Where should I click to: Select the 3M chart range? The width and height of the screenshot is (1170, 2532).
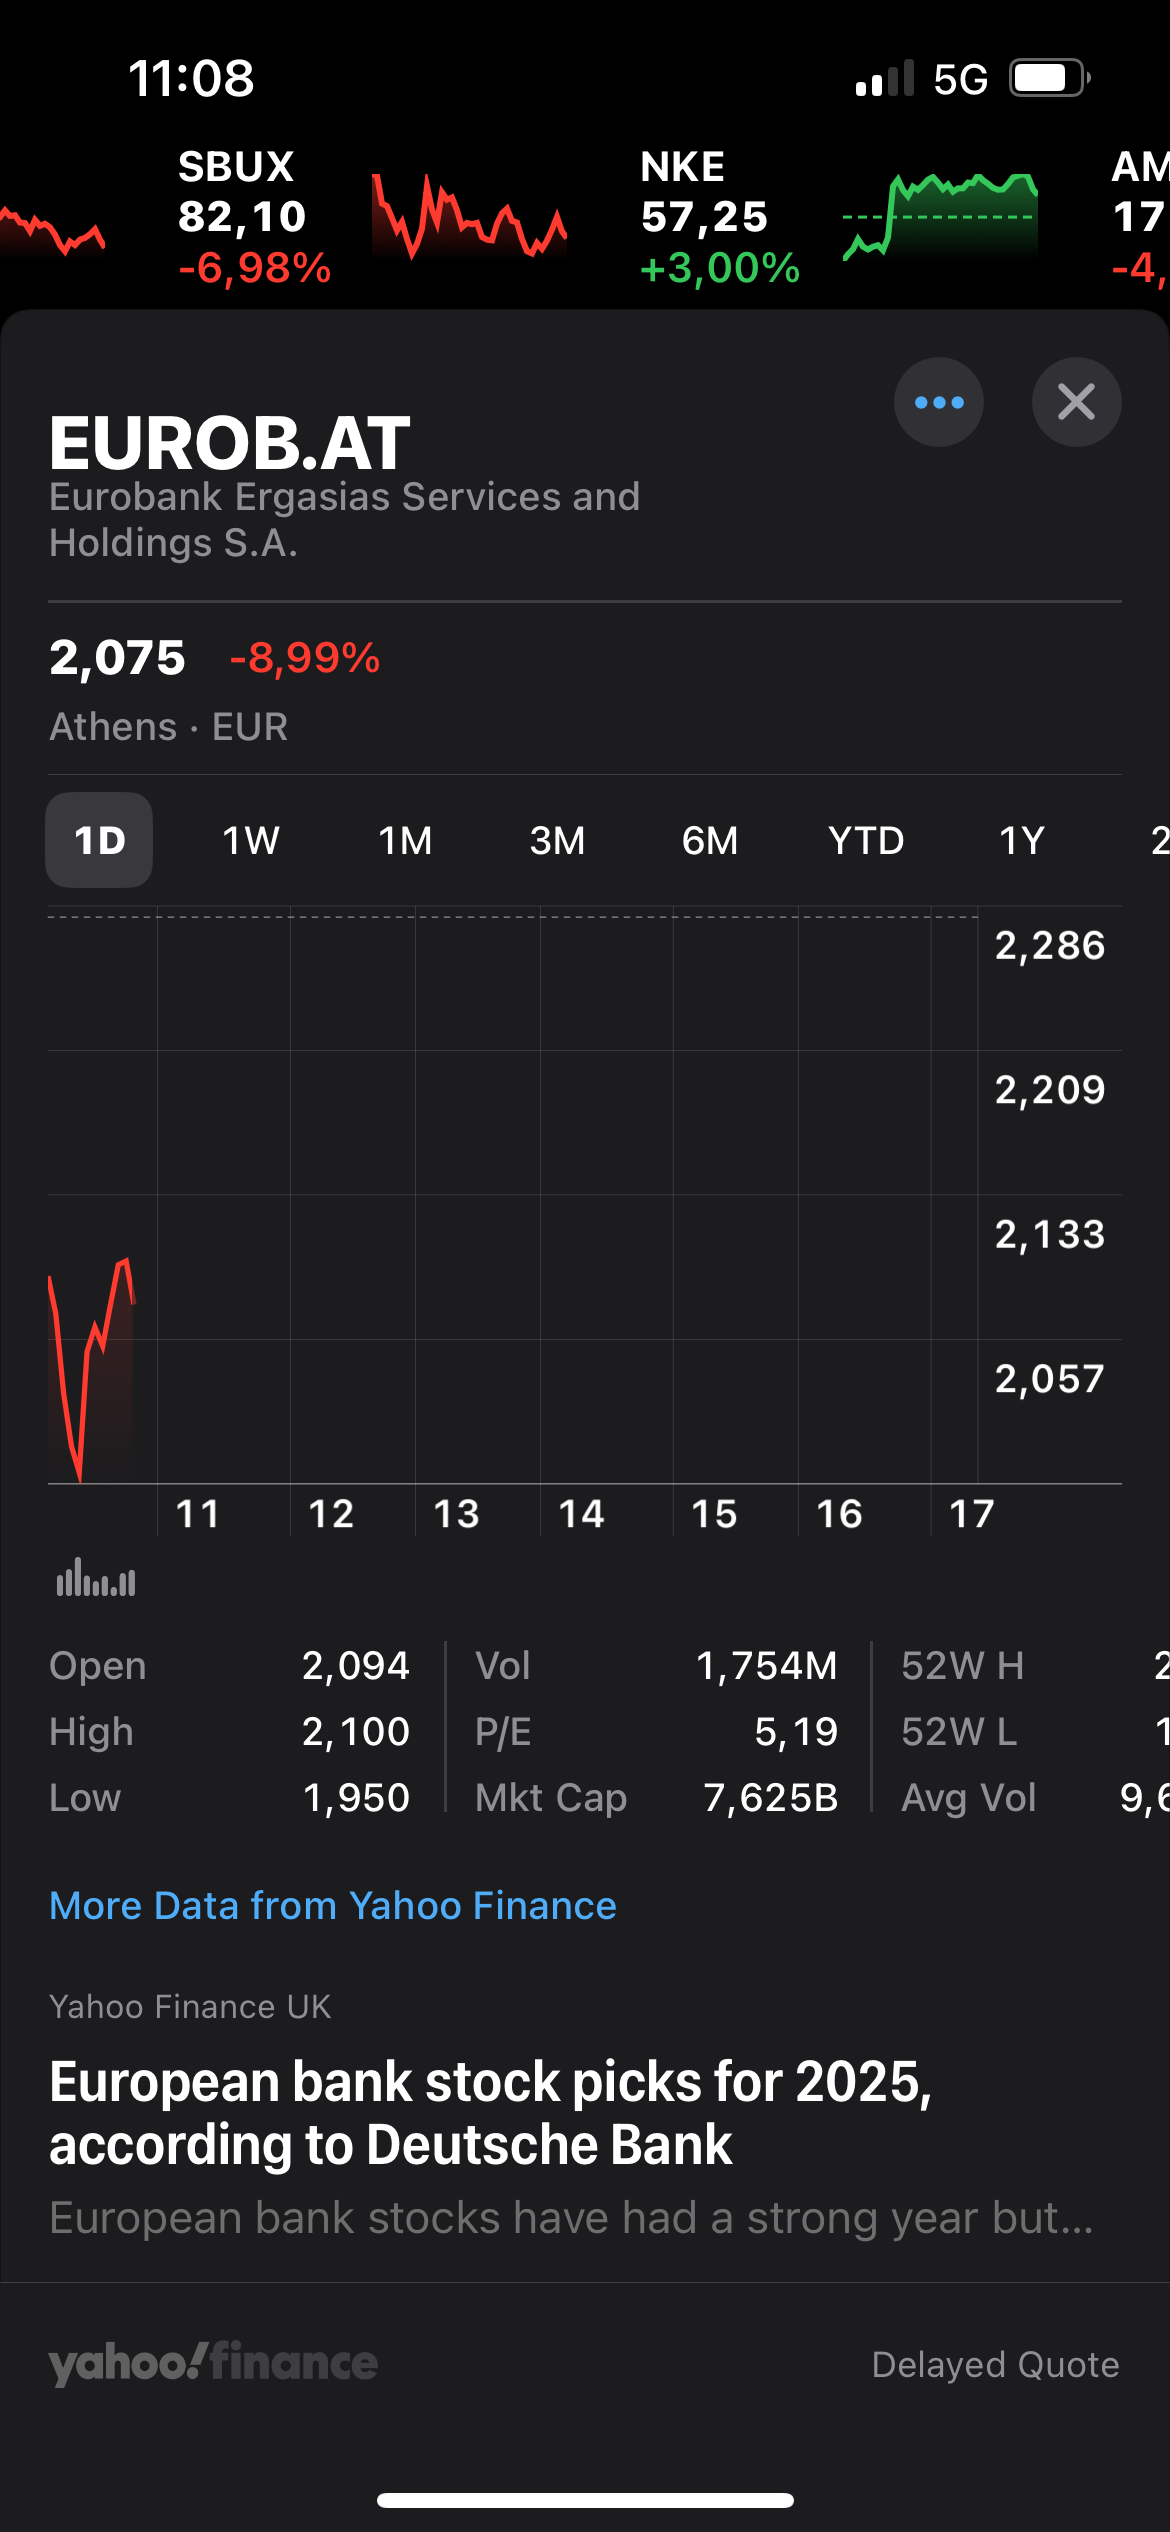click(x=557, y=840)
